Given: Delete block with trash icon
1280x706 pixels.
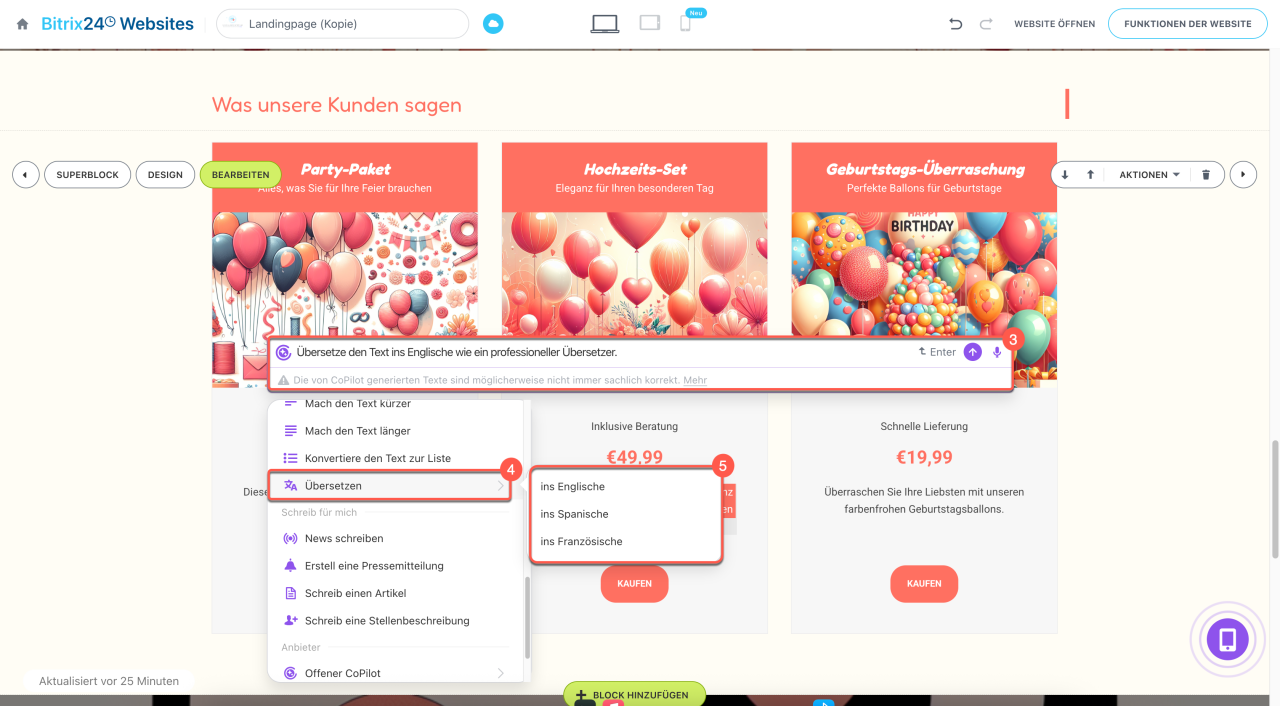Looking at the screenshot, I should coord(1206,175).
